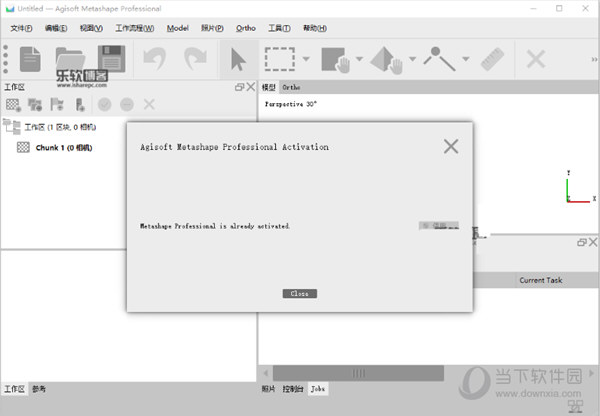Close the workspace panel
This screenshot has height=416, width=600.
click(x=251, y=87)
